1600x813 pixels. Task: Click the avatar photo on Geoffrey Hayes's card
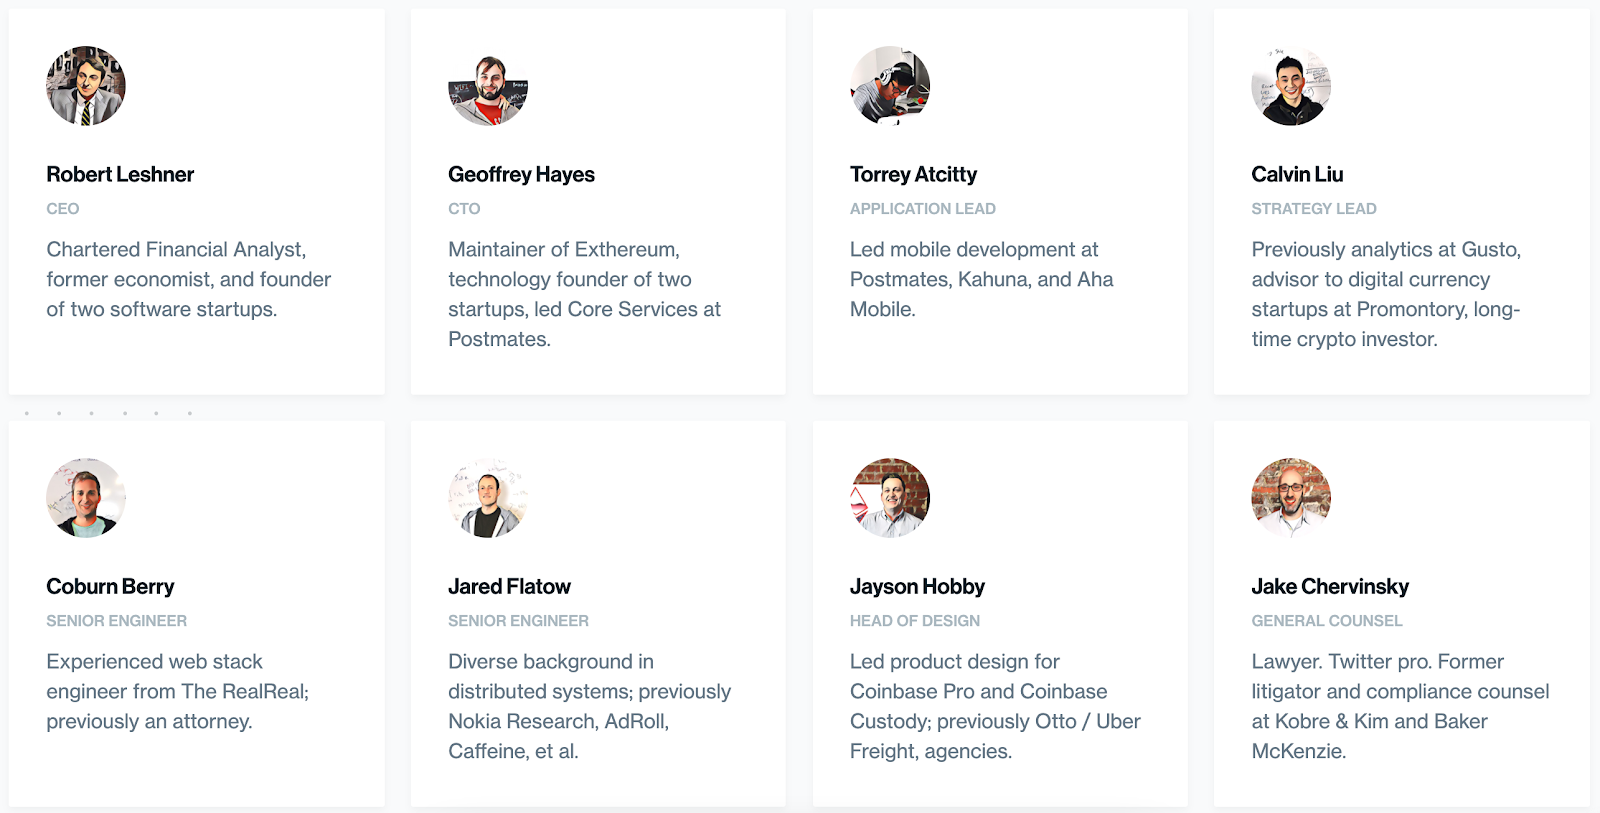pos(488,86)
